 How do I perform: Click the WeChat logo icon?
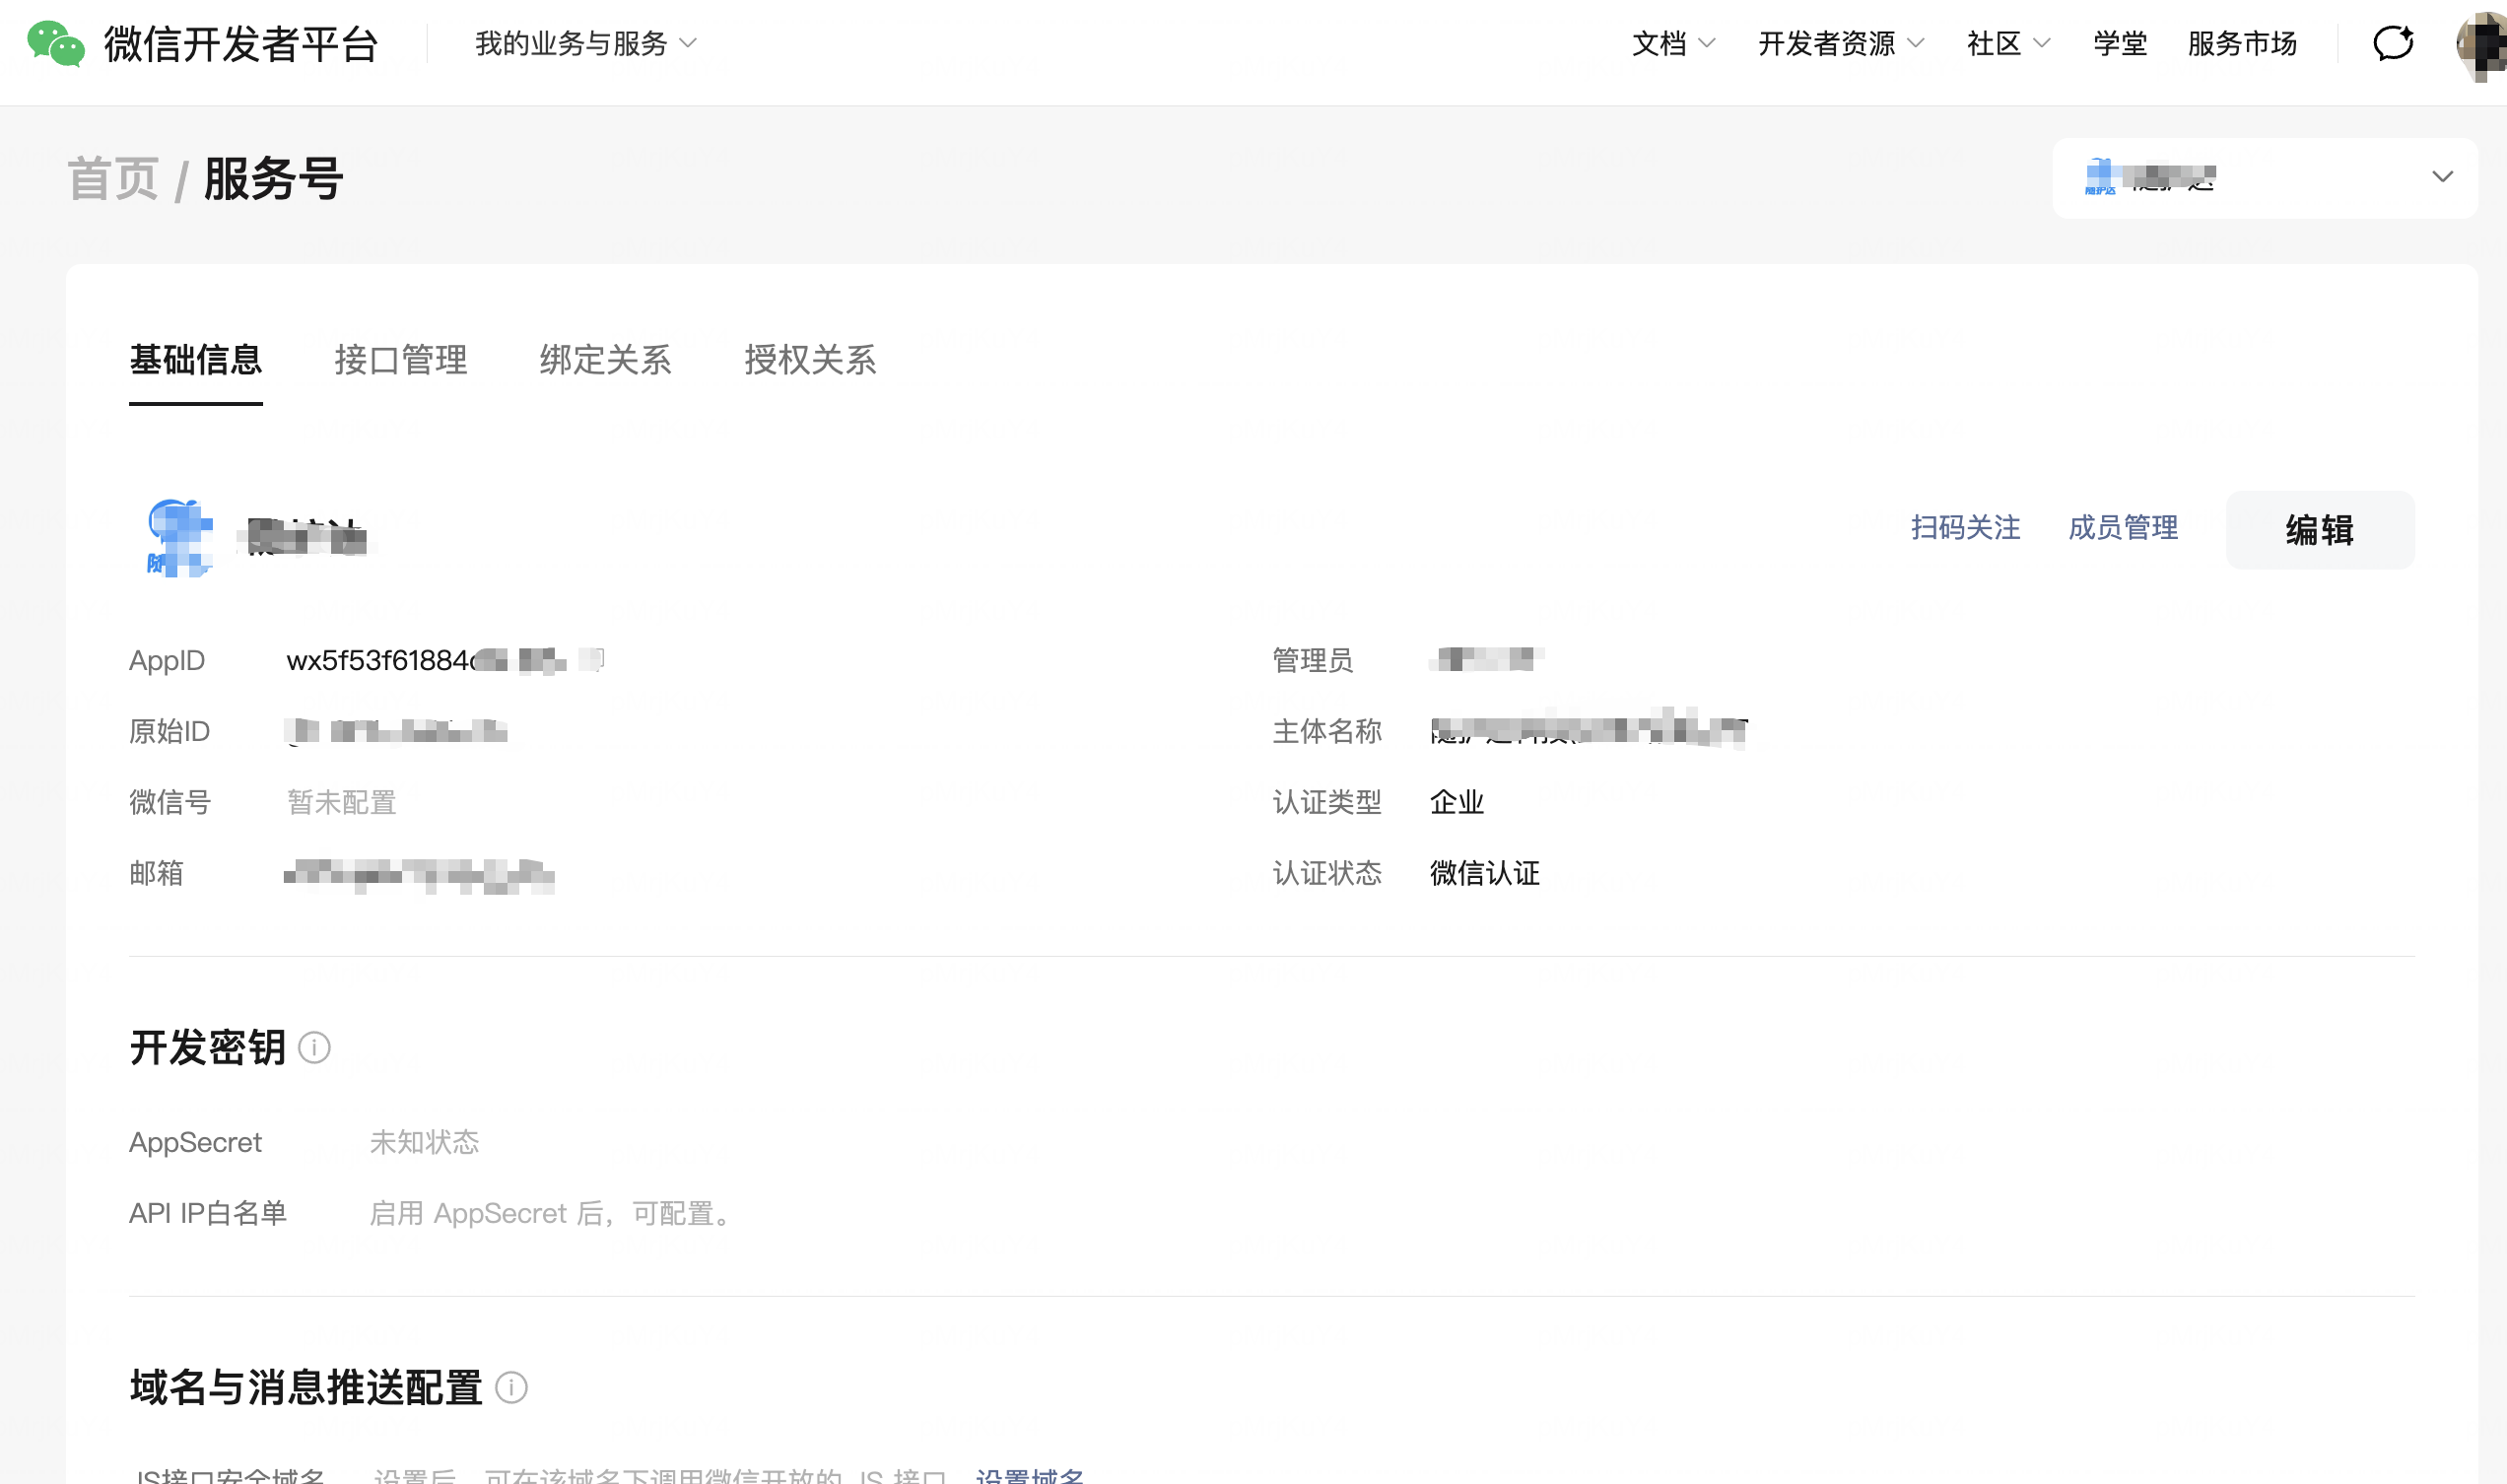click(55, 44)
